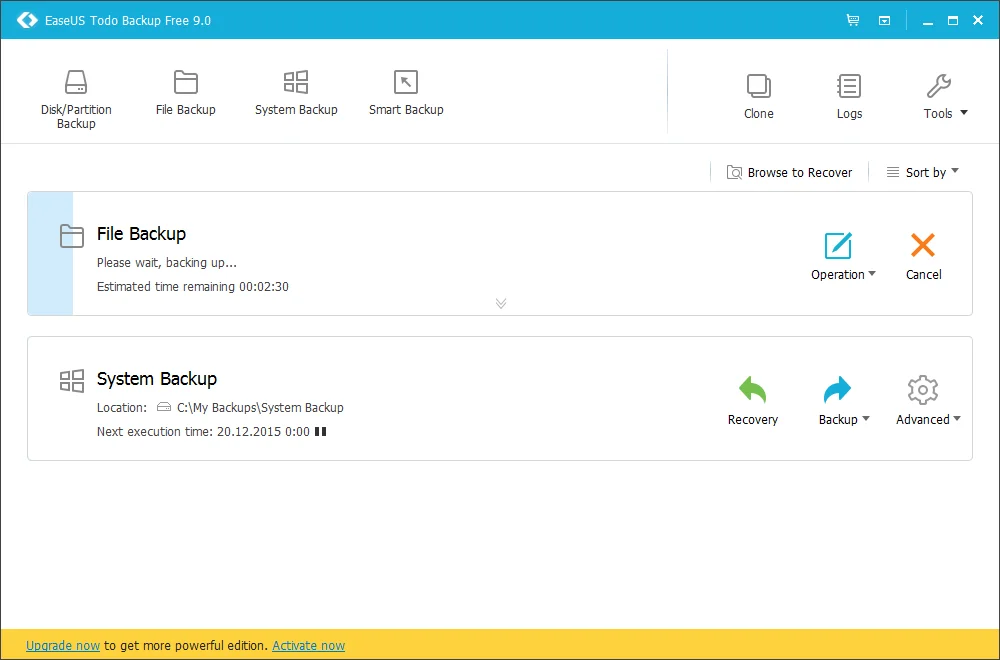This screenshot has width=1000, height=660.
Task: Open the title bar dropdown menu icon
Action: (x=884, y=20)
